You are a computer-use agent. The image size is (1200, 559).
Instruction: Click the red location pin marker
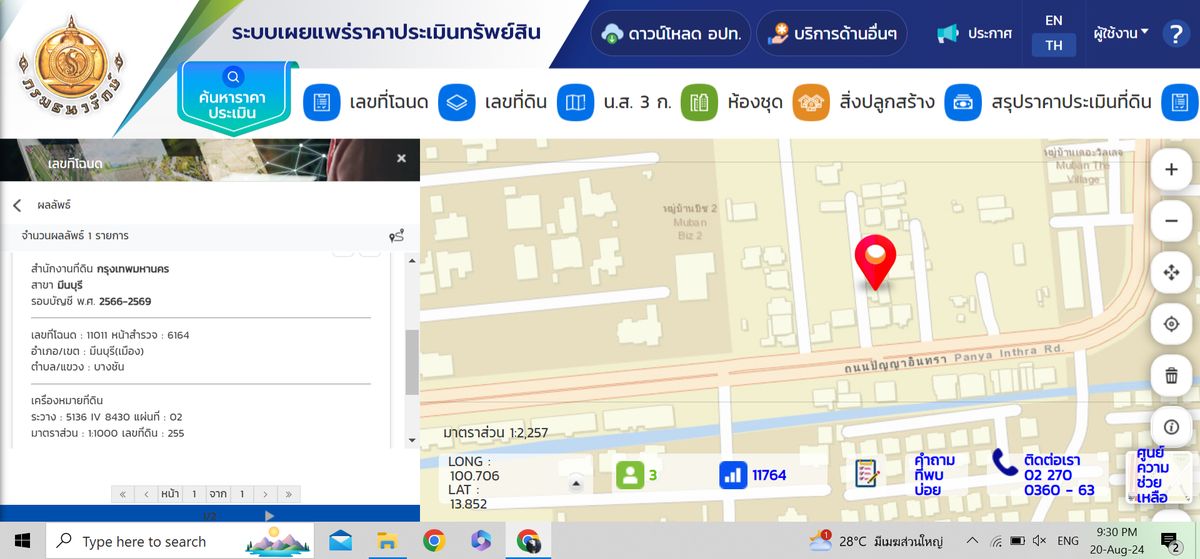pos(875,262)
